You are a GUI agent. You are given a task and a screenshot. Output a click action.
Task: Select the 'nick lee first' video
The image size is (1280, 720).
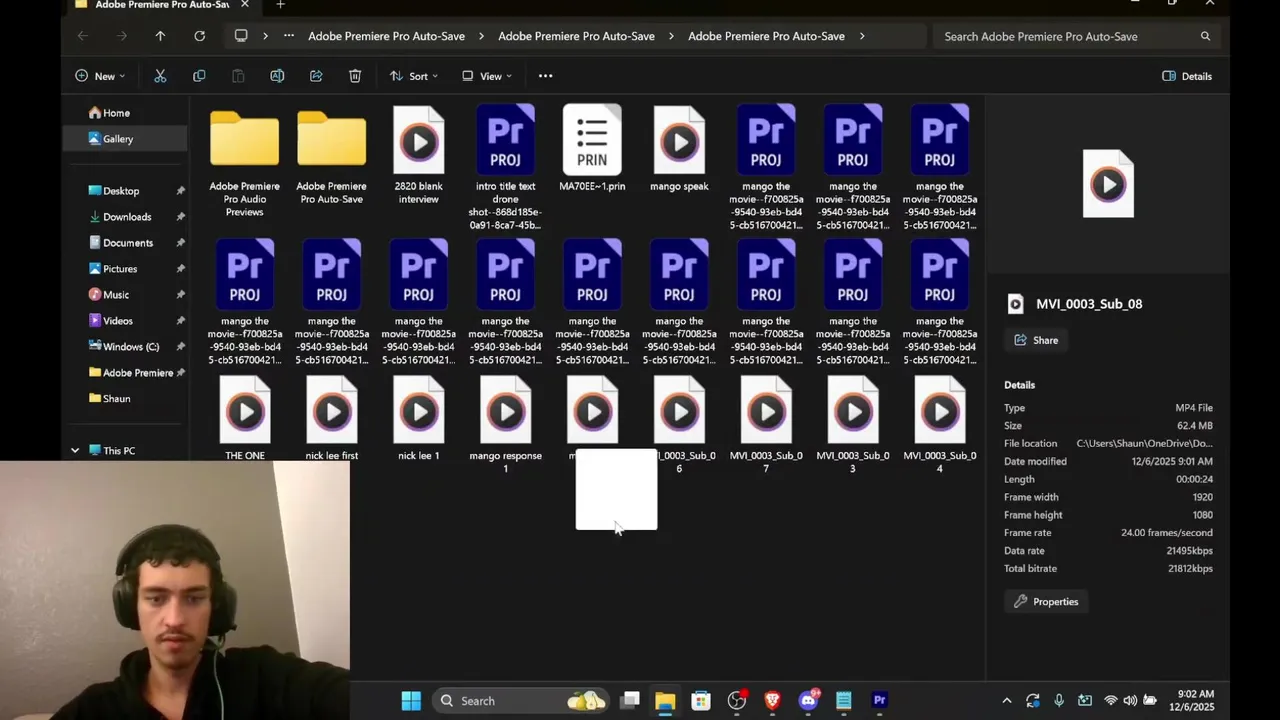[x=332, y=418]
